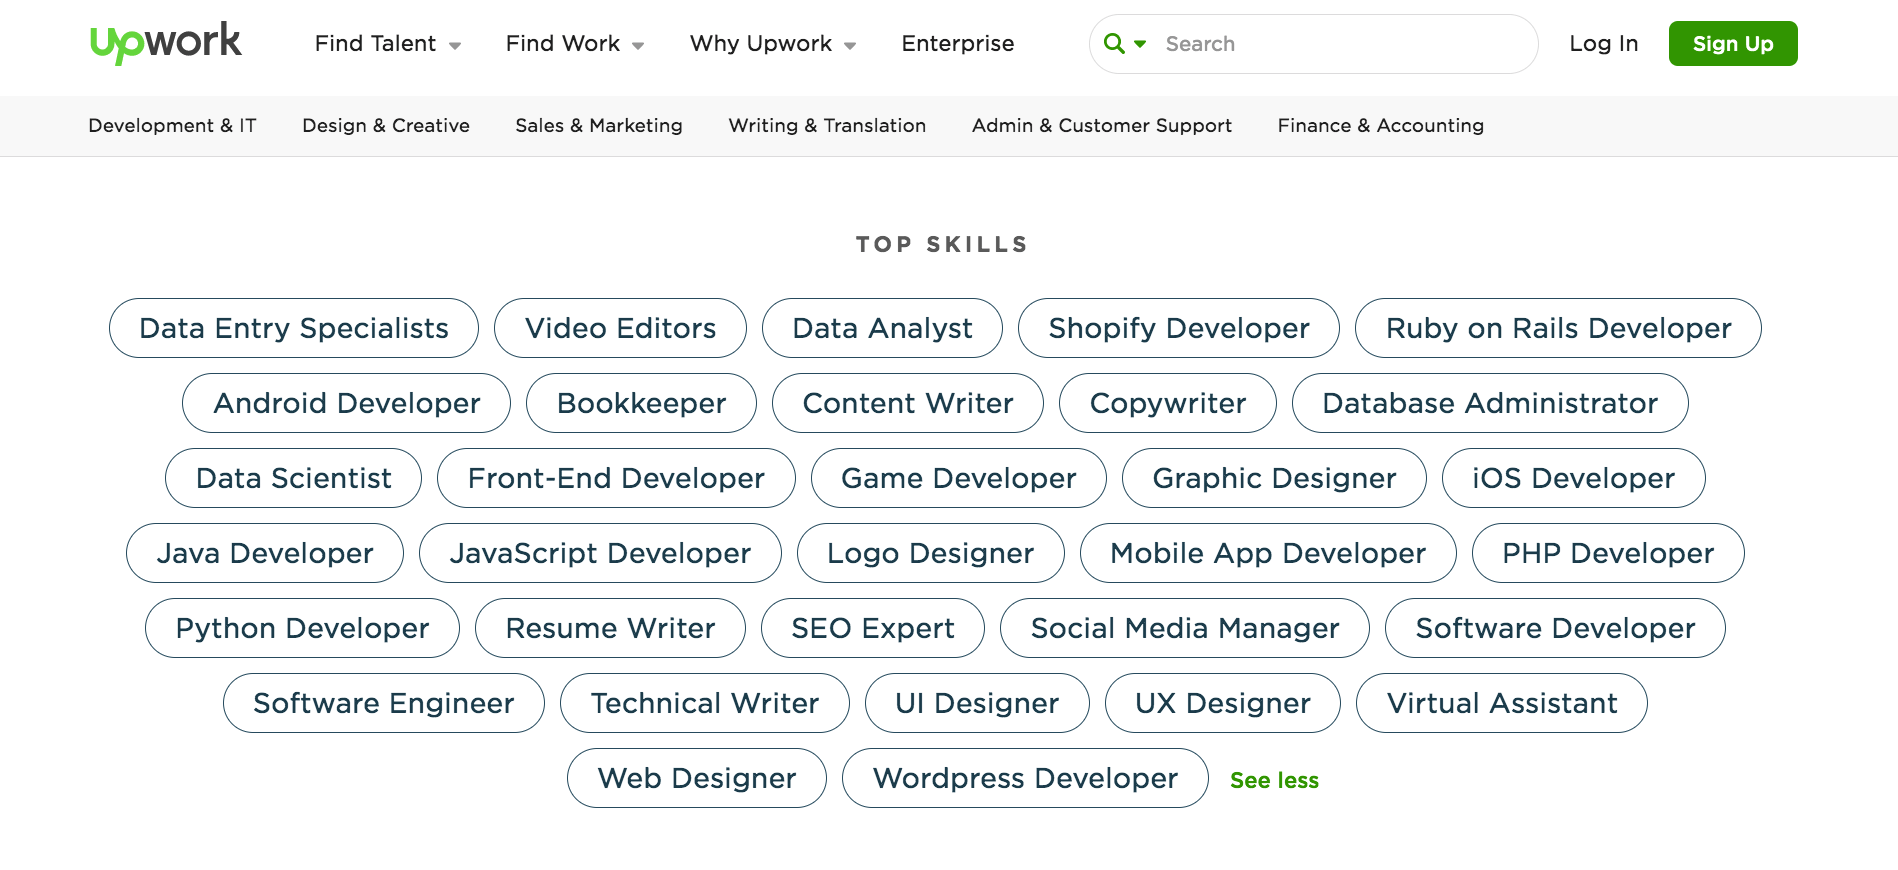Open Finance & Accounting category
Viewport: 1898px width, 870px height.
coord(1381,126)
